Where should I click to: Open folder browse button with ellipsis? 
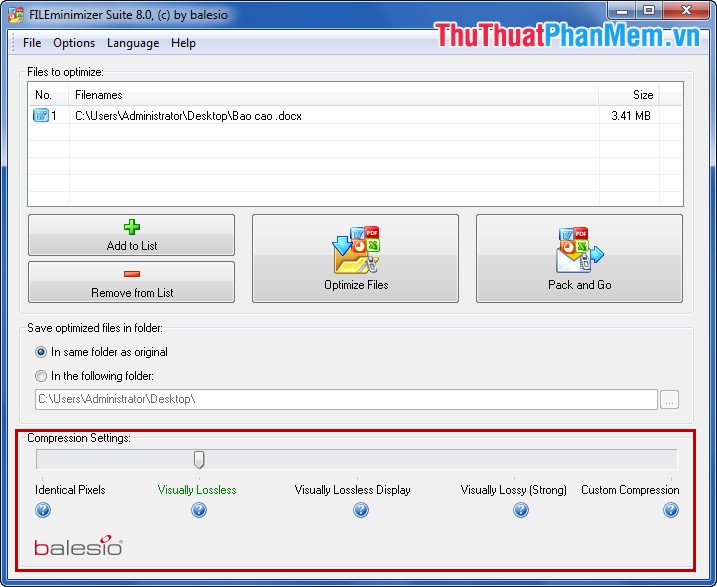pos(669,400)
